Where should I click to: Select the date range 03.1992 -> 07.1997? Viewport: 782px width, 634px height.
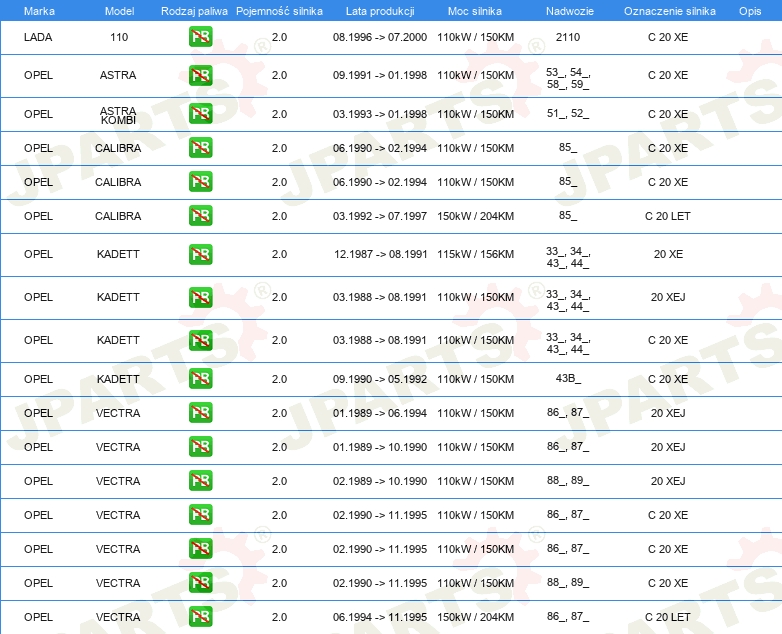380,216
